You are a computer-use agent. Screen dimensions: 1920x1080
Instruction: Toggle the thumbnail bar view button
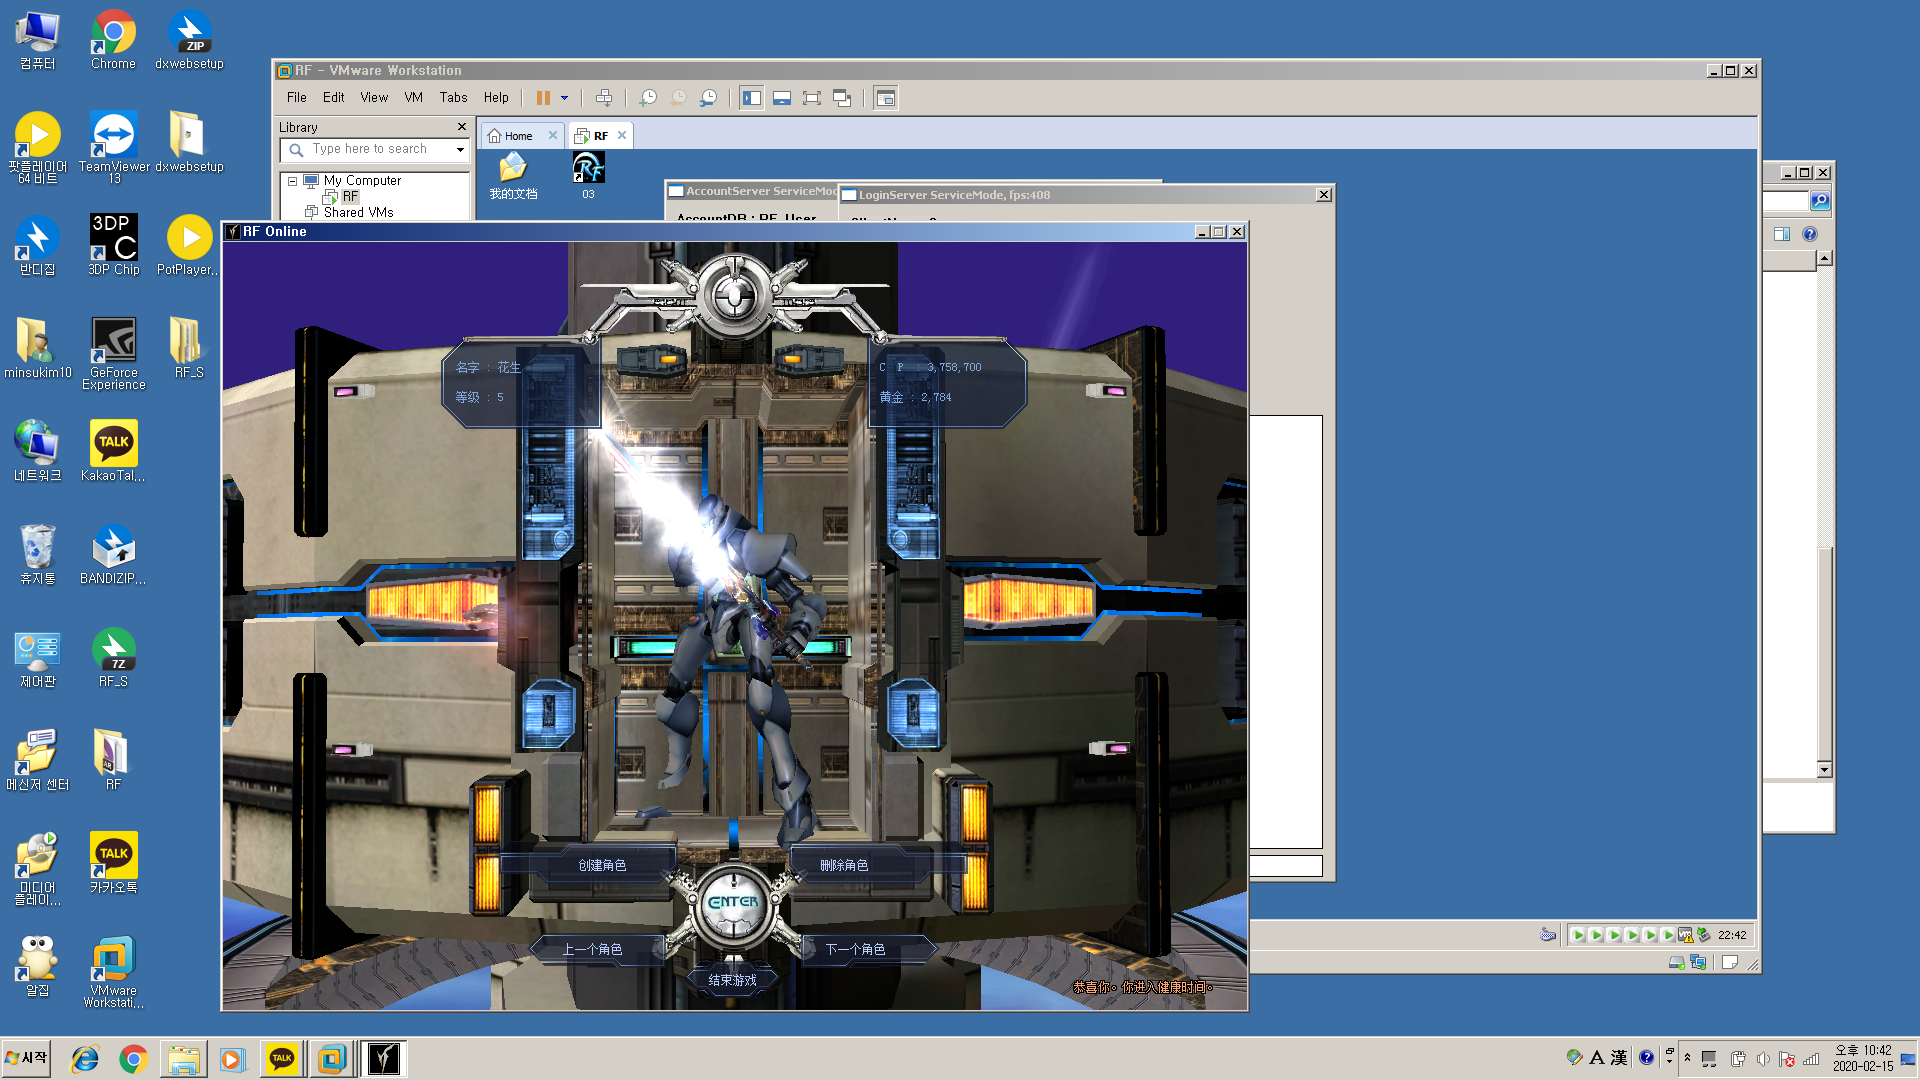(782, 98)
